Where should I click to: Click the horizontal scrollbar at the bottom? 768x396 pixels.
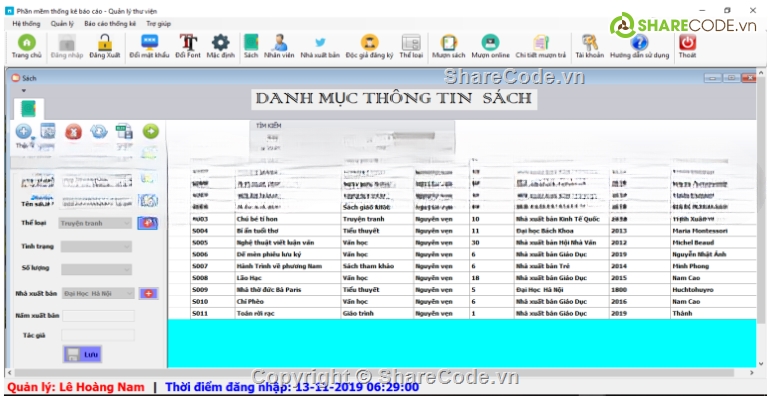click(x=380, y=373)
